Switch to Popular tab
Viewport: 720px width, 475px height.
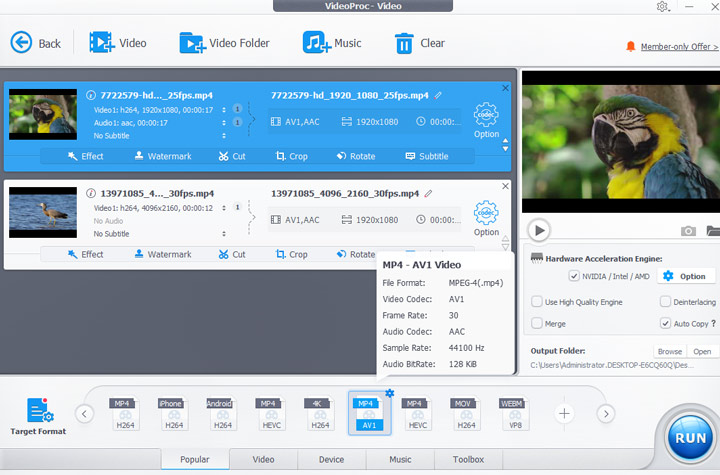(195, 459)
